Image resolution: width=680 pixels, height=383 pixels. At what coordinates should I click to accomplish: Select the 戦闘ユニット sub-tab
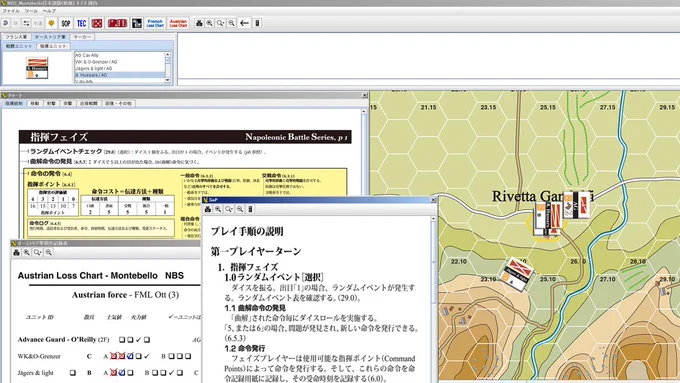pos(19,46)
